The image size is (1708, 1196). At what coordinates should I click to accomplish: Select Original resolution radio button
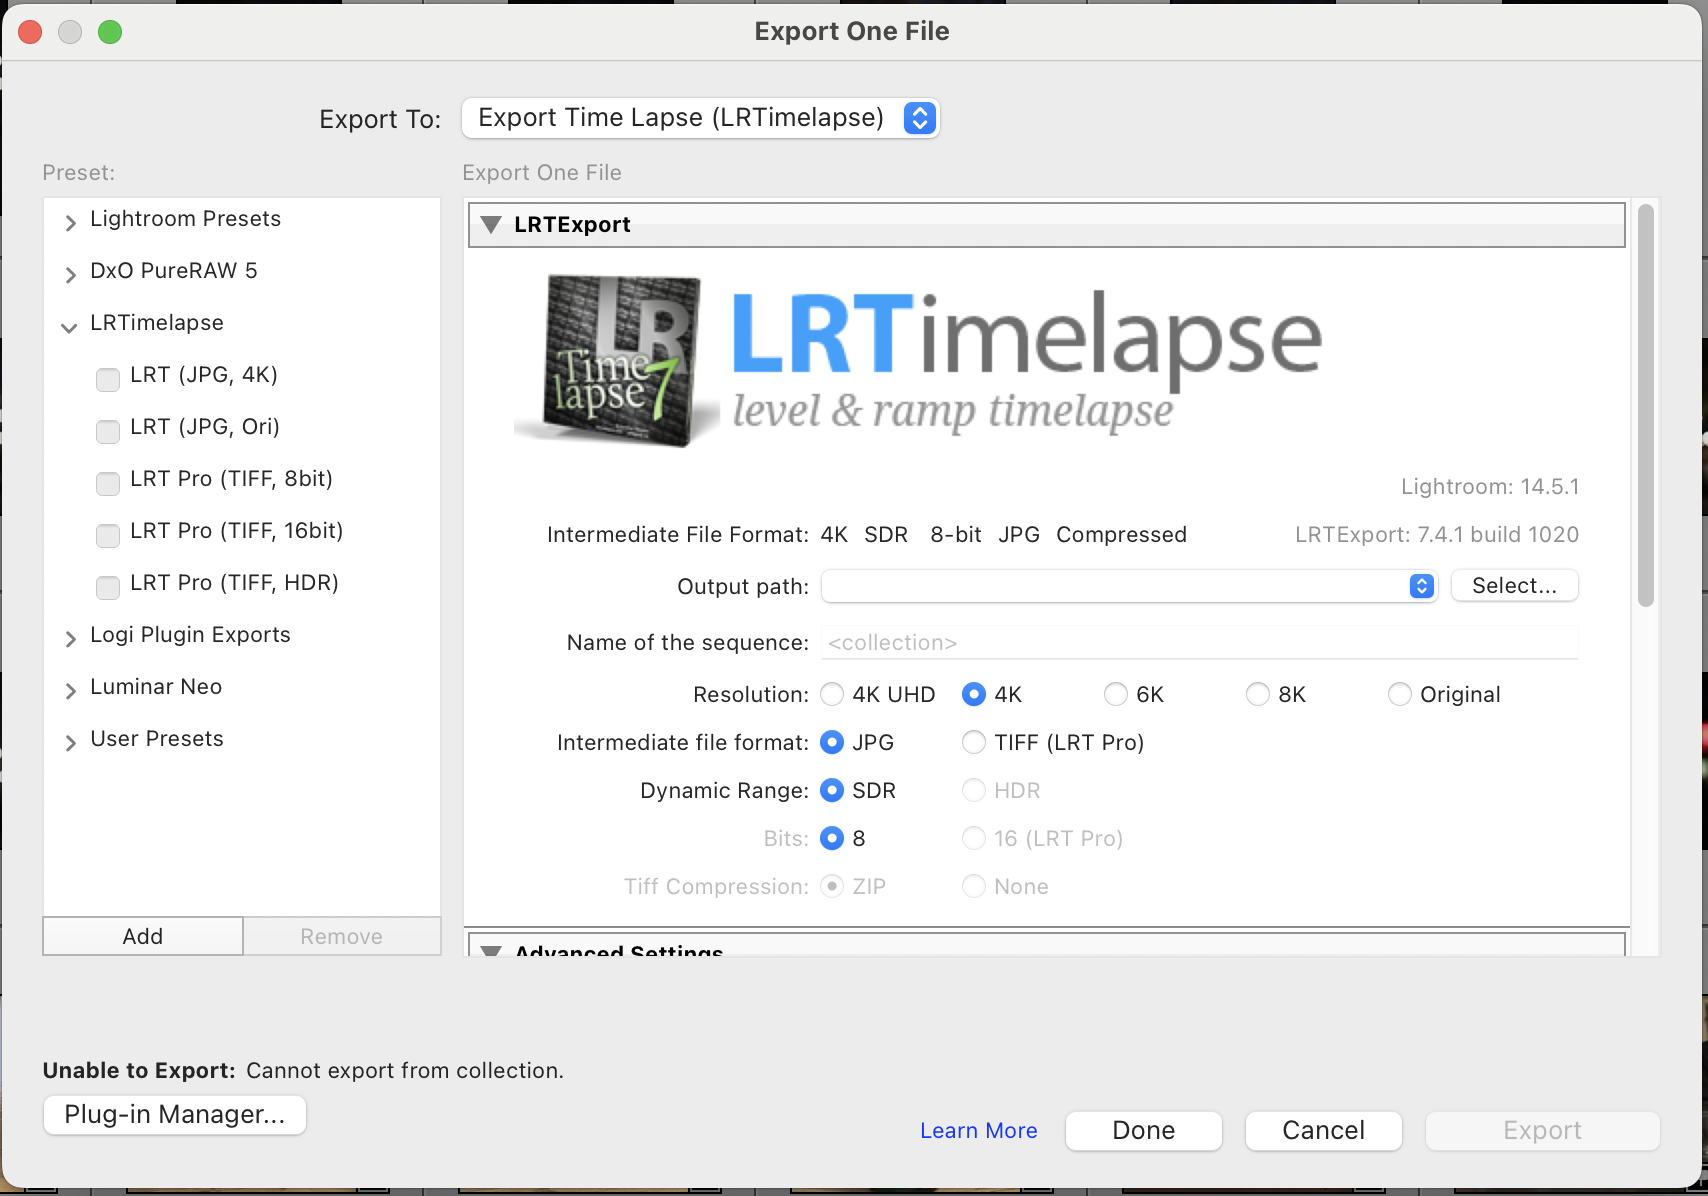1400,694
